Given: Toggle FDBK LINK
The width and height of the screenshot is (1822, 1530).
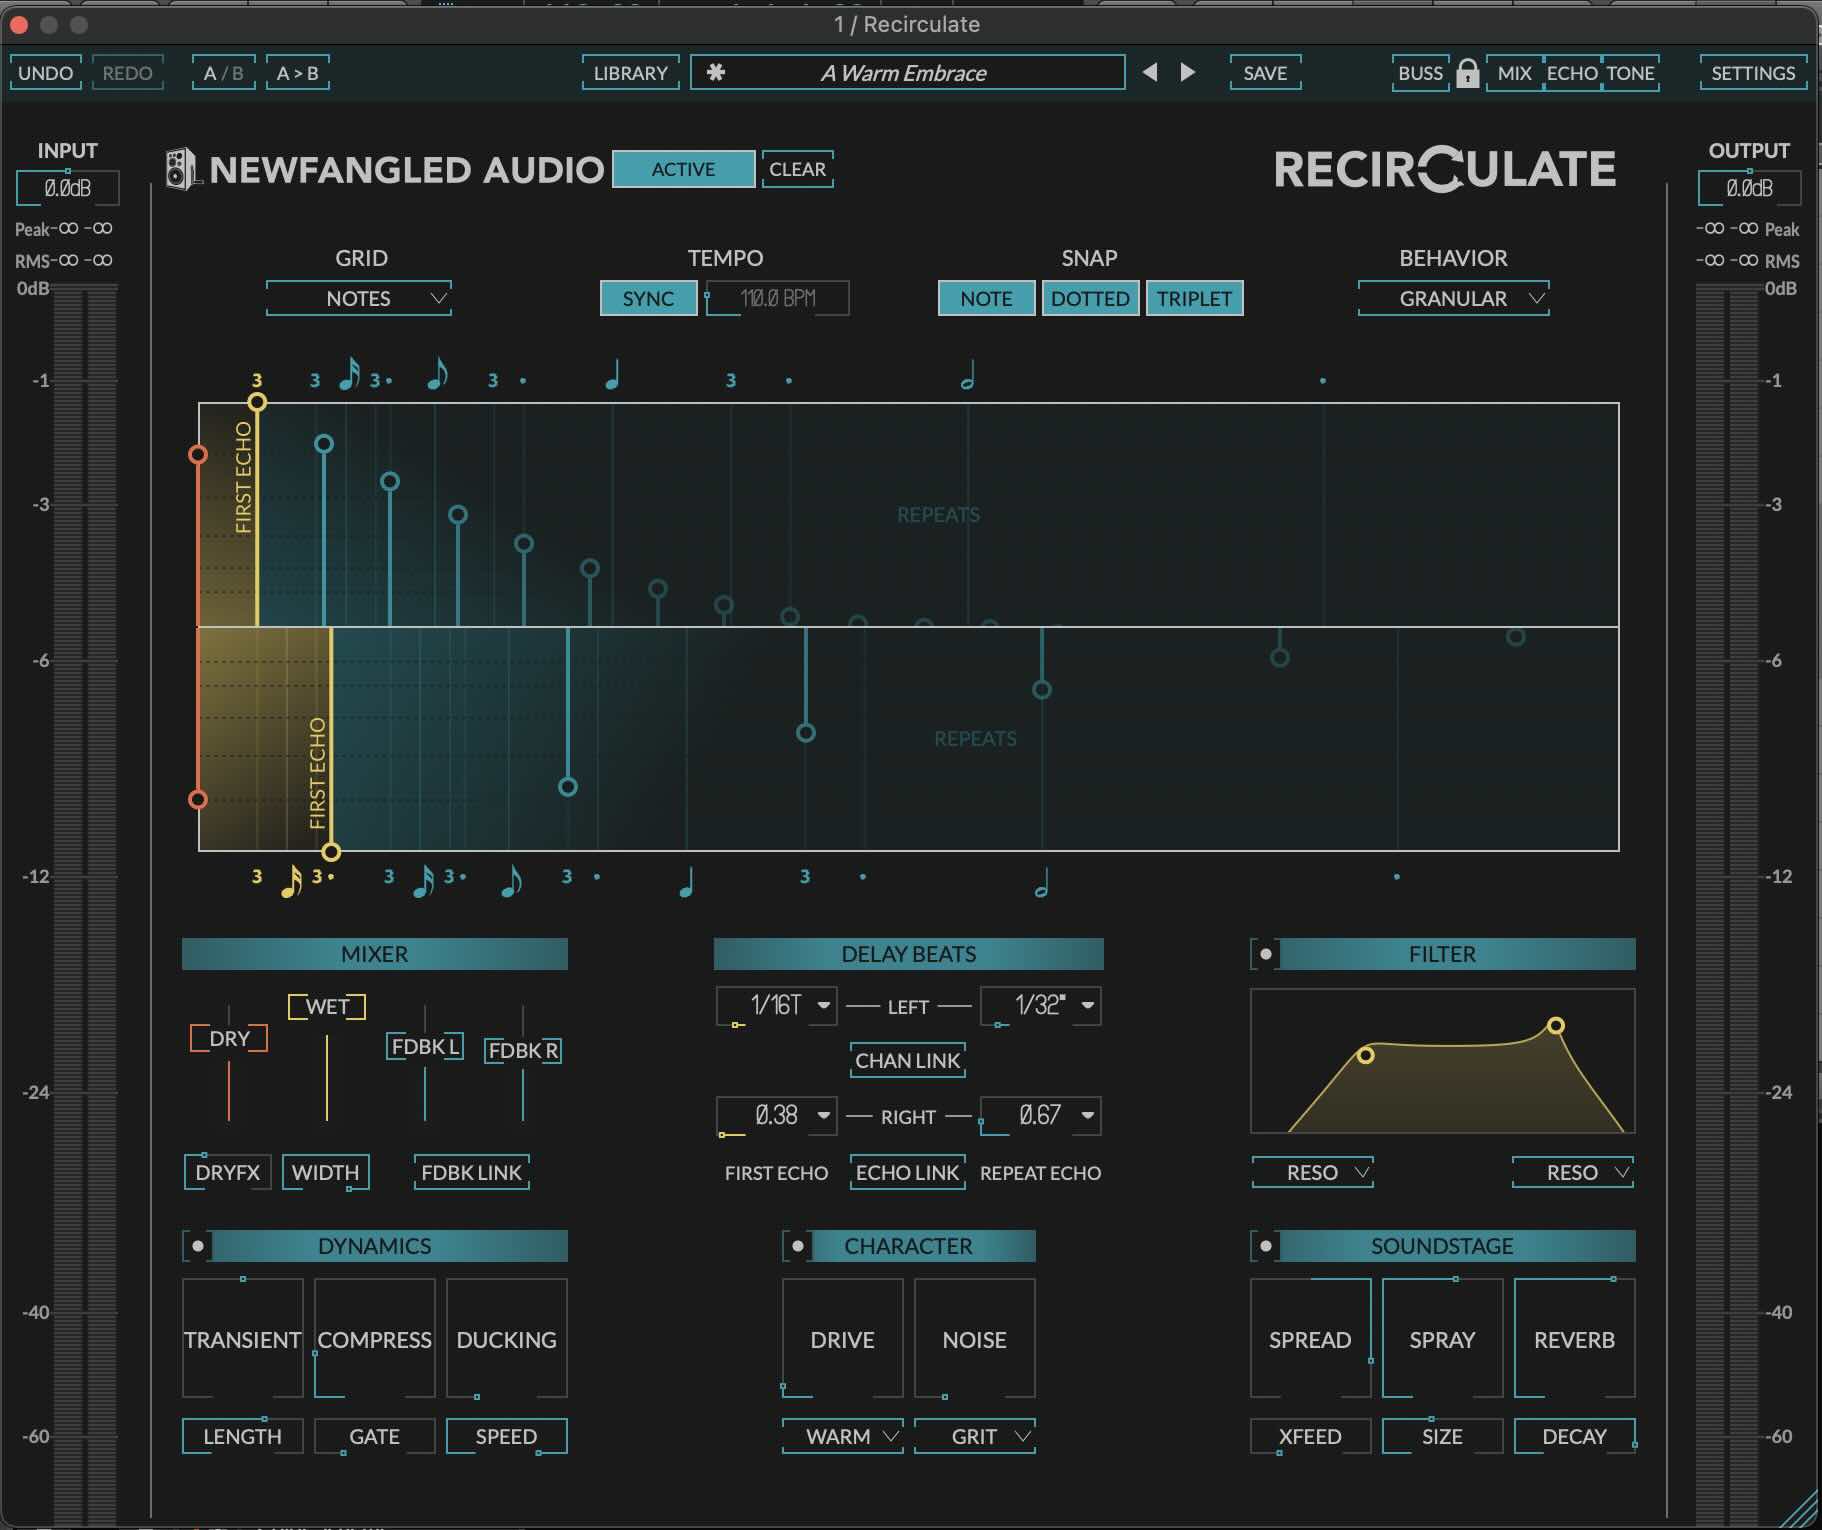Looking at the screenshot, I should [471, 1172].
